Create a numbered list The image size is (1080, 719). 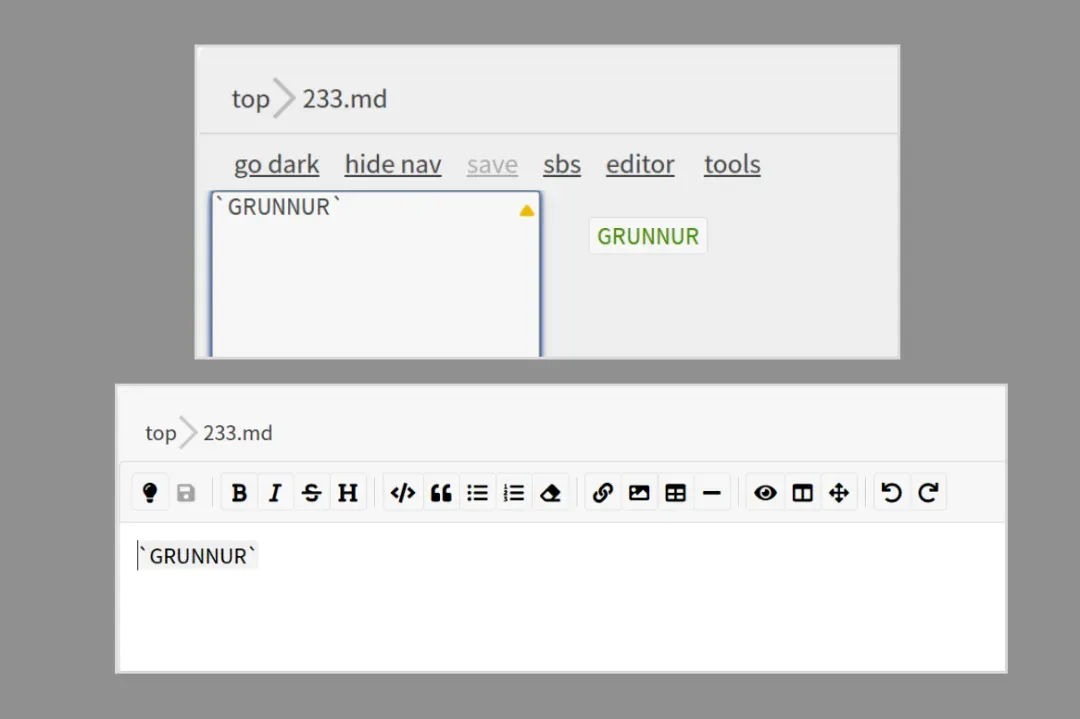pos(514,492)
